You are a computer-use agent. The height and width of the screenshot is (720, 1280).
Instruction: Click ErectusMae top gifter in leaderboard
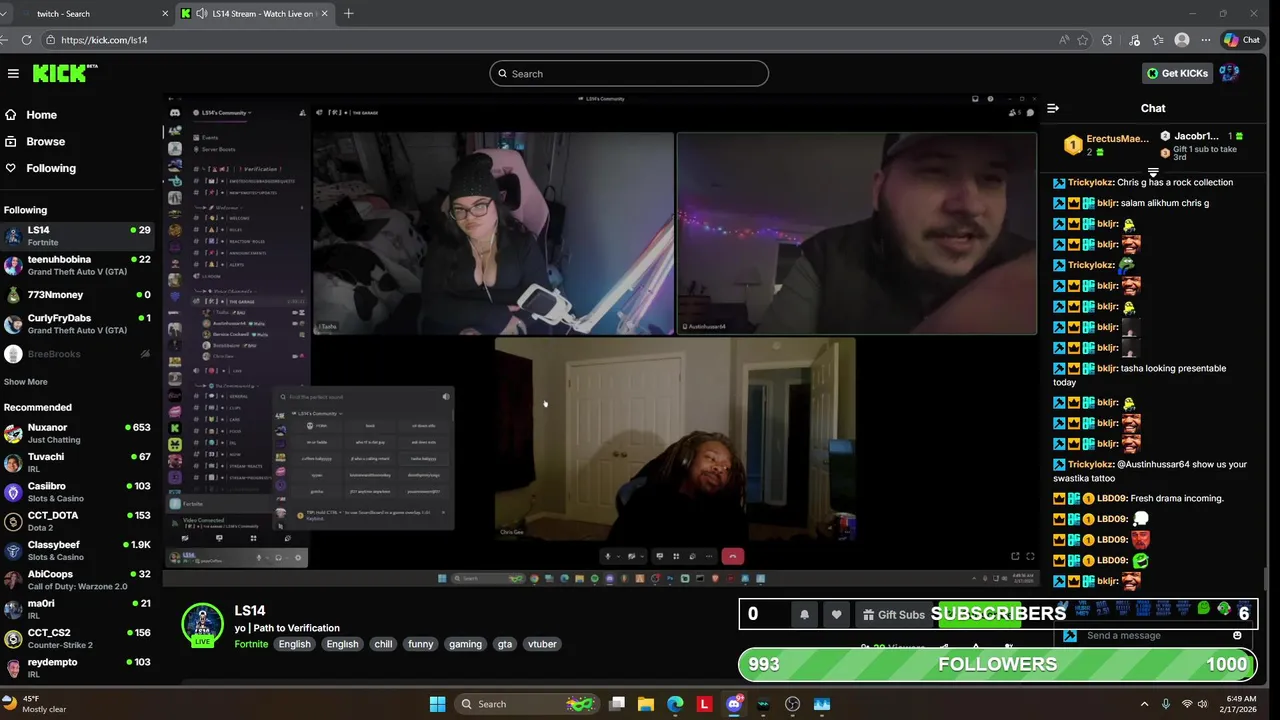pos(1106,145)
